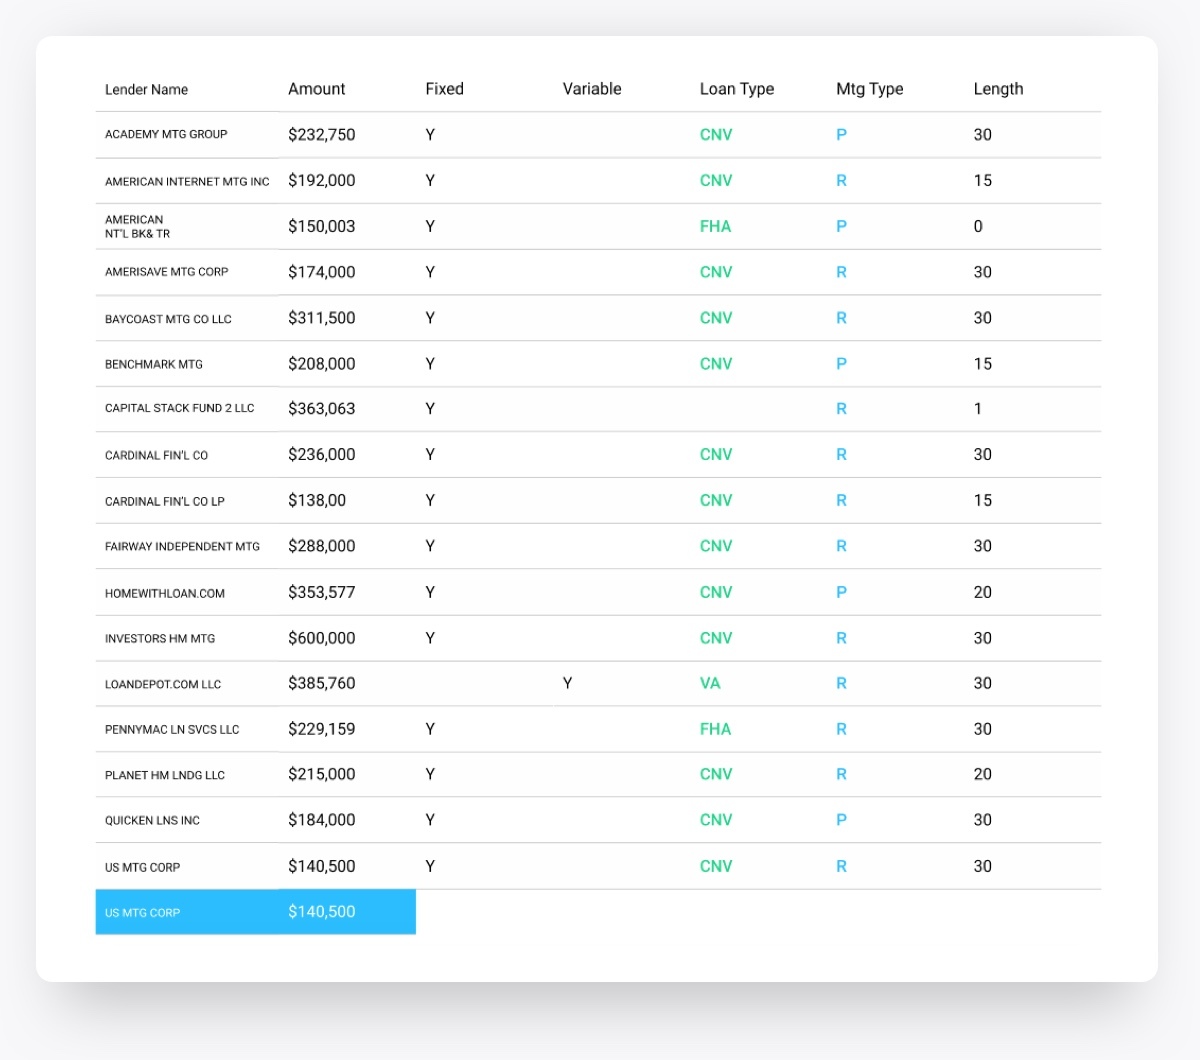Click Fixed Y for FAIRWAY INDEPENDENT MTG

(430, 546)
